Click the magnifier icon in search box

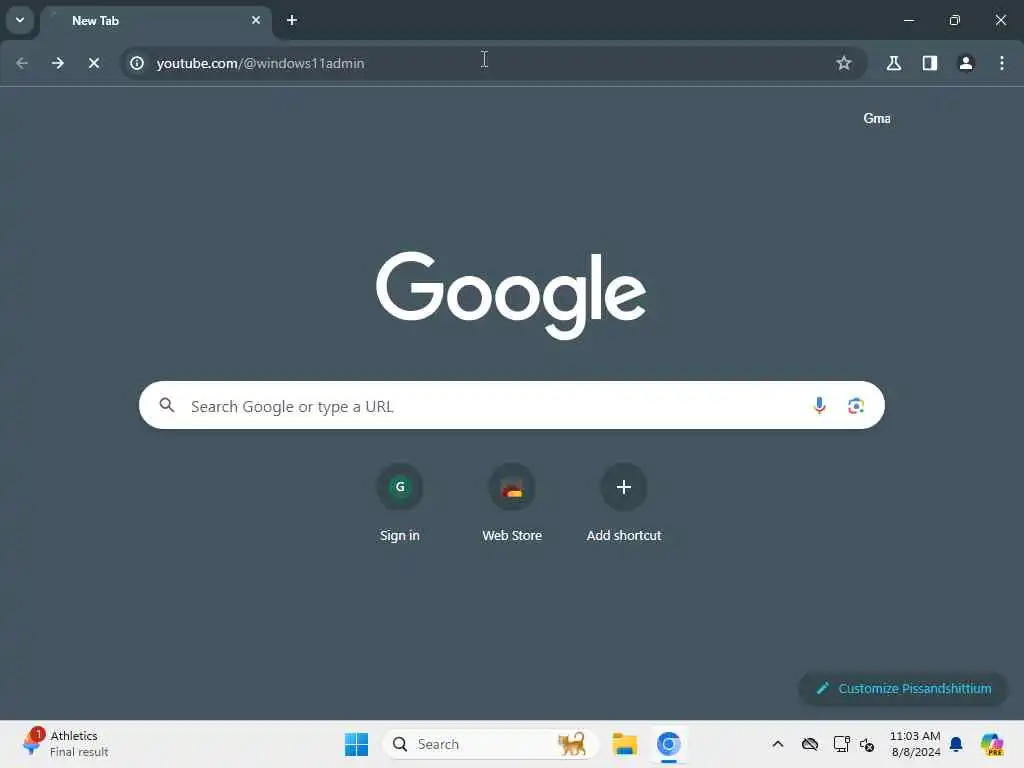(167, 406)
